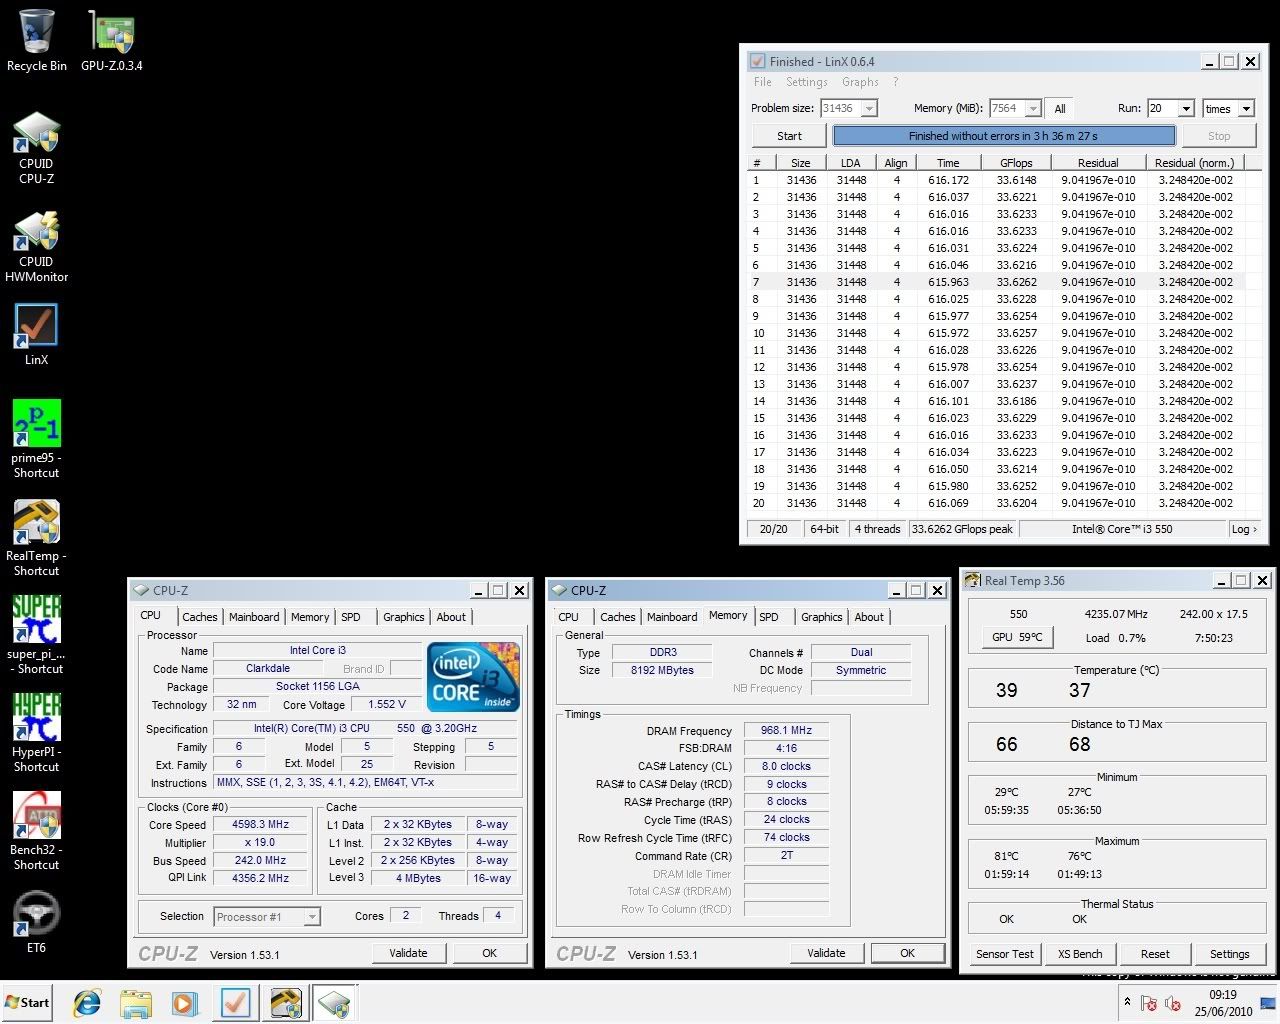This screenshot has width=1280, height=1024.
Task: Open the Settings menu in LinX
Action: (x=807, y=82)
